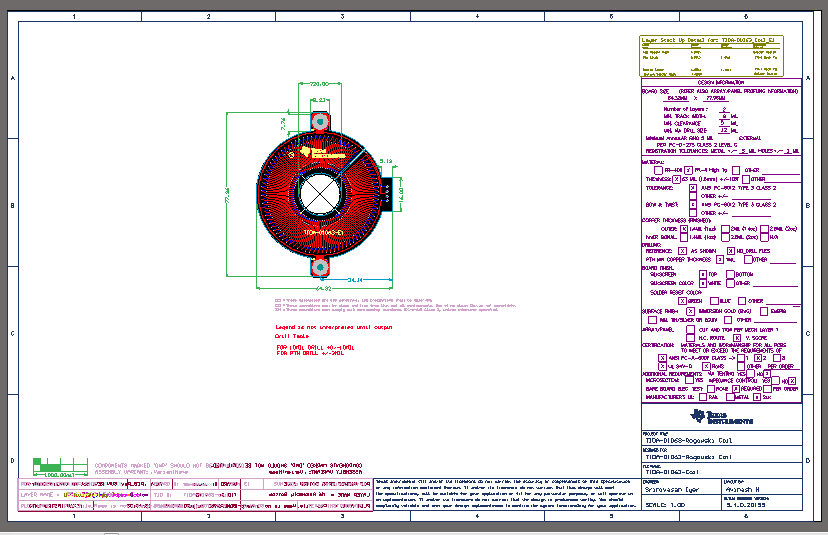
Task: Click the connector pads on the board's right tab
Action: click(387, 194)
